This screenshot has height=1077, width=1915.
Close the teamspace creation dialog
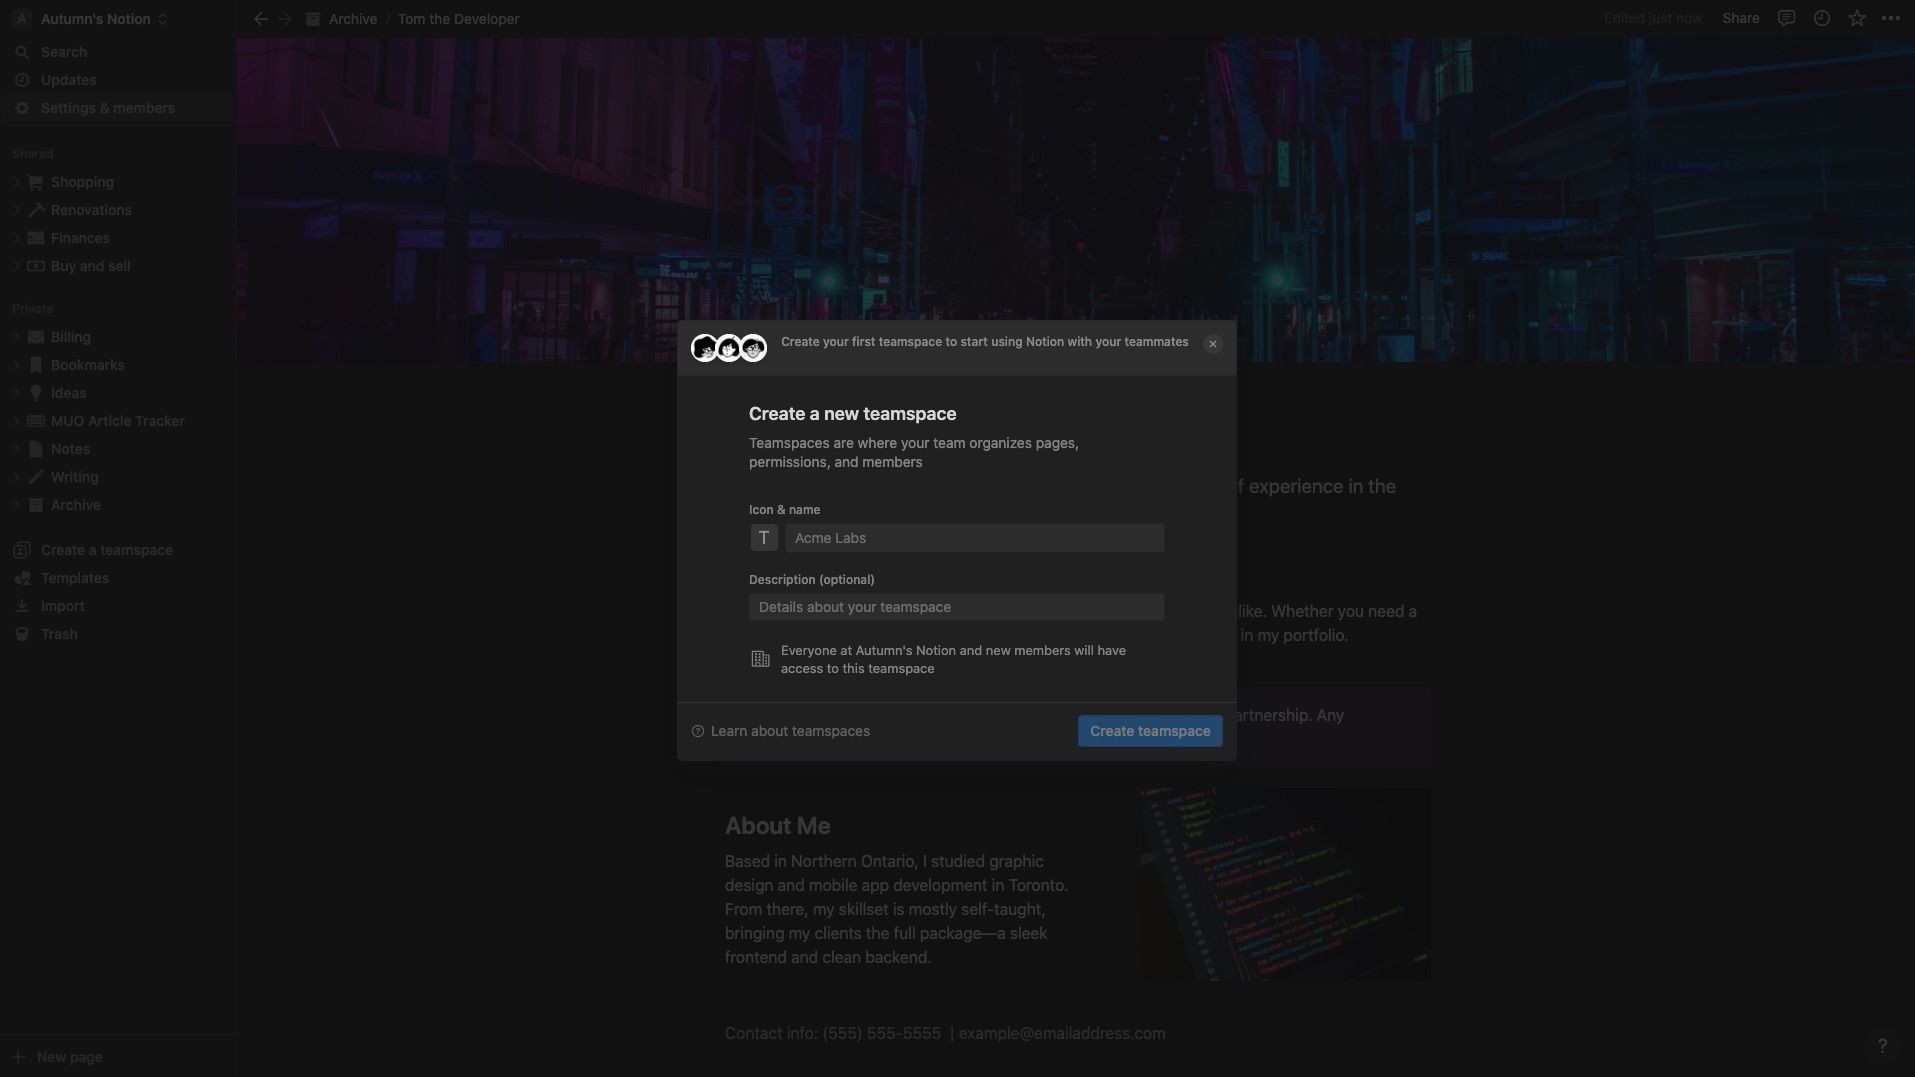click(x=1212, y=344)
